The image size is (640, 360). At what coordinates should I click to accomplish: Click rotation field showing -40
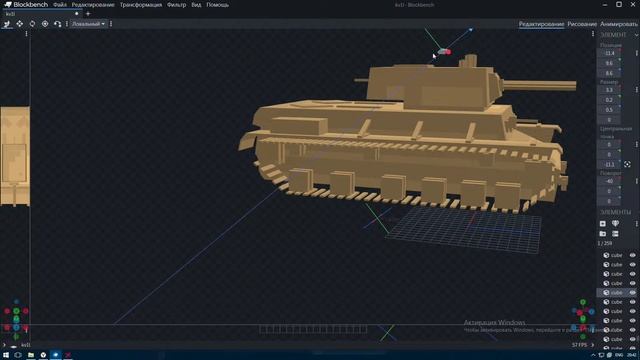(x=609, y=181)
